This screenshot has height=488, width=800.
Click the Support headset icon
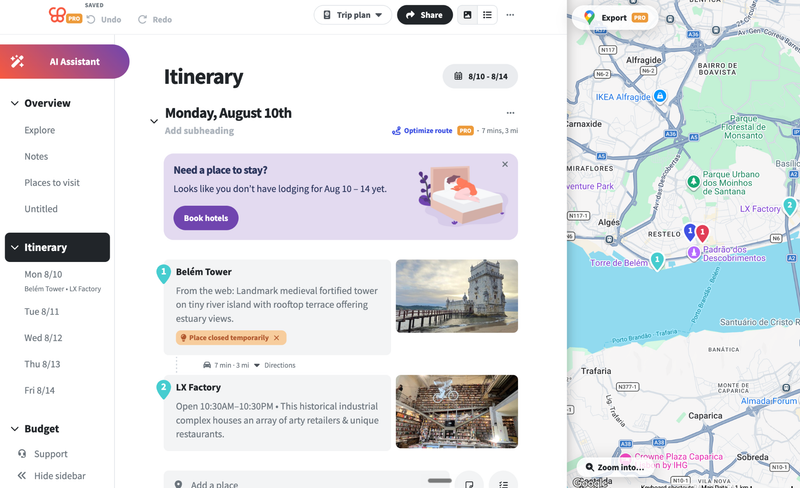(22, 453)
